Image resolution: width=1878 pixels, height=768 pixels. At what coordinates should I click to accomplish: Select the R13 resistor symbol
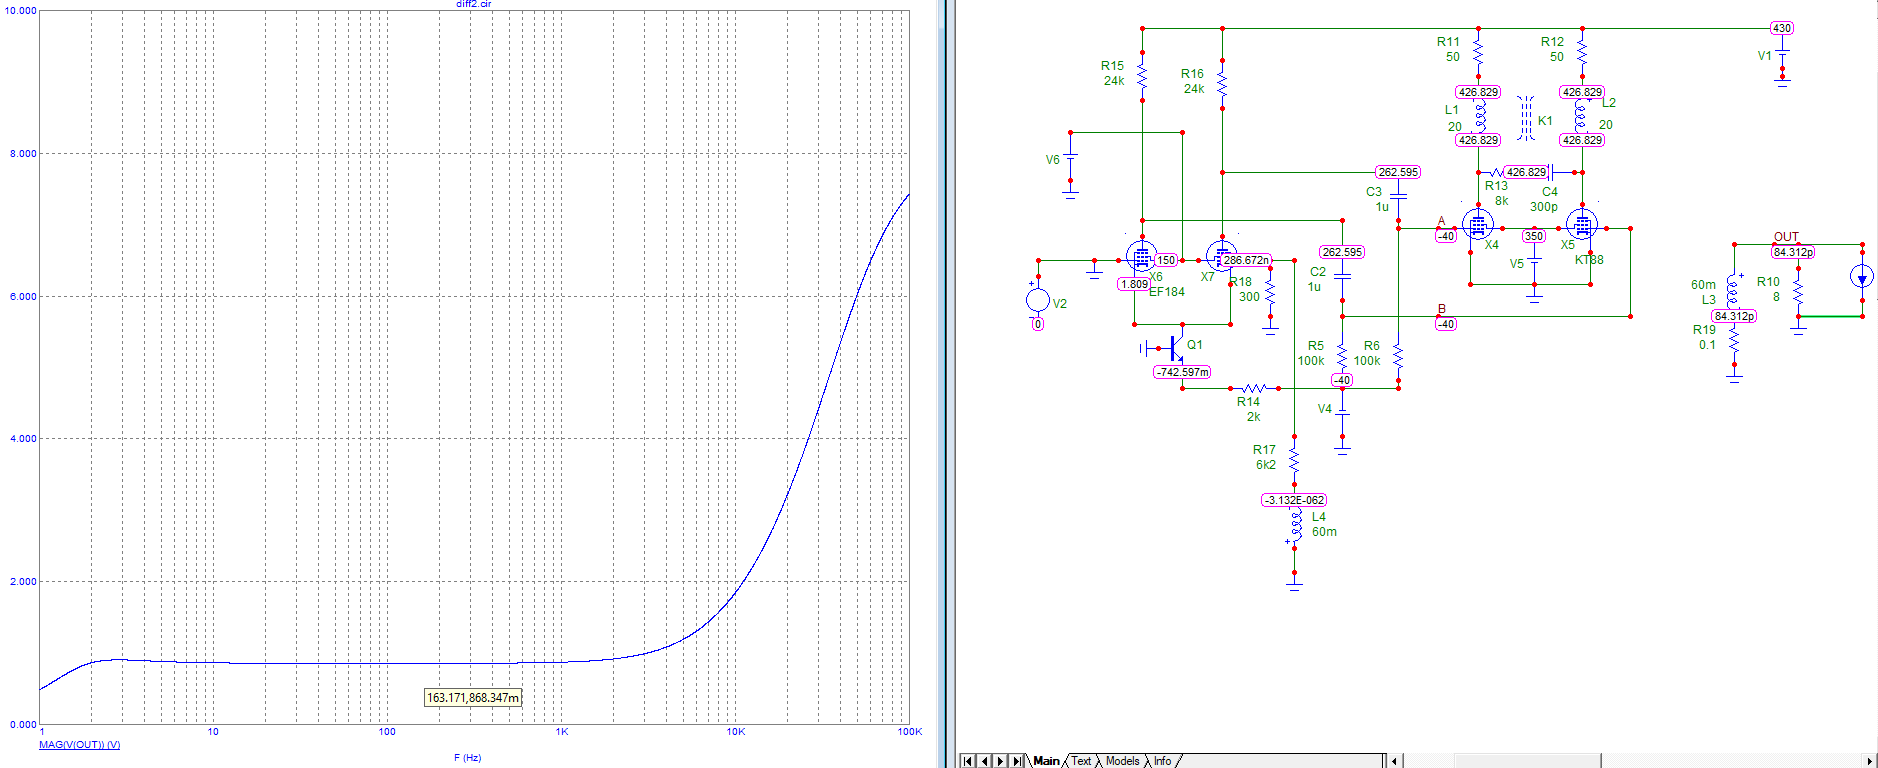click(x=1494, y=172)
